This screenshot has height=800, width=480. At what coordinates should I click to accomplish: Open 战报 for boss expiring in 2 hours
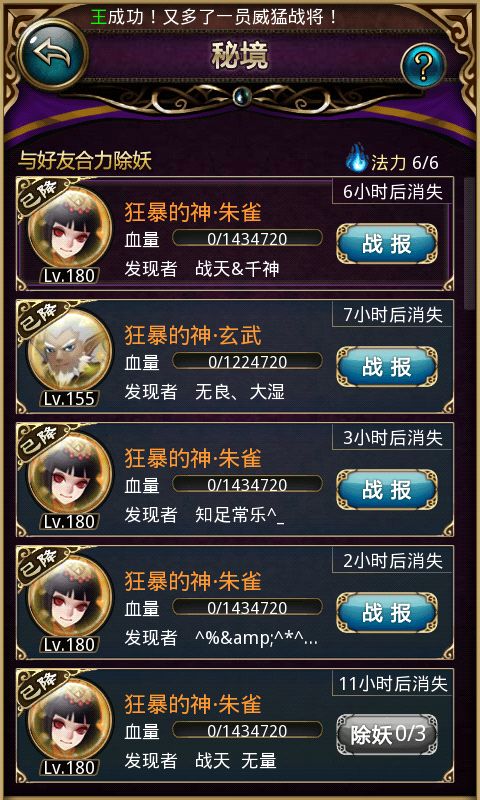tap(387, 613)
